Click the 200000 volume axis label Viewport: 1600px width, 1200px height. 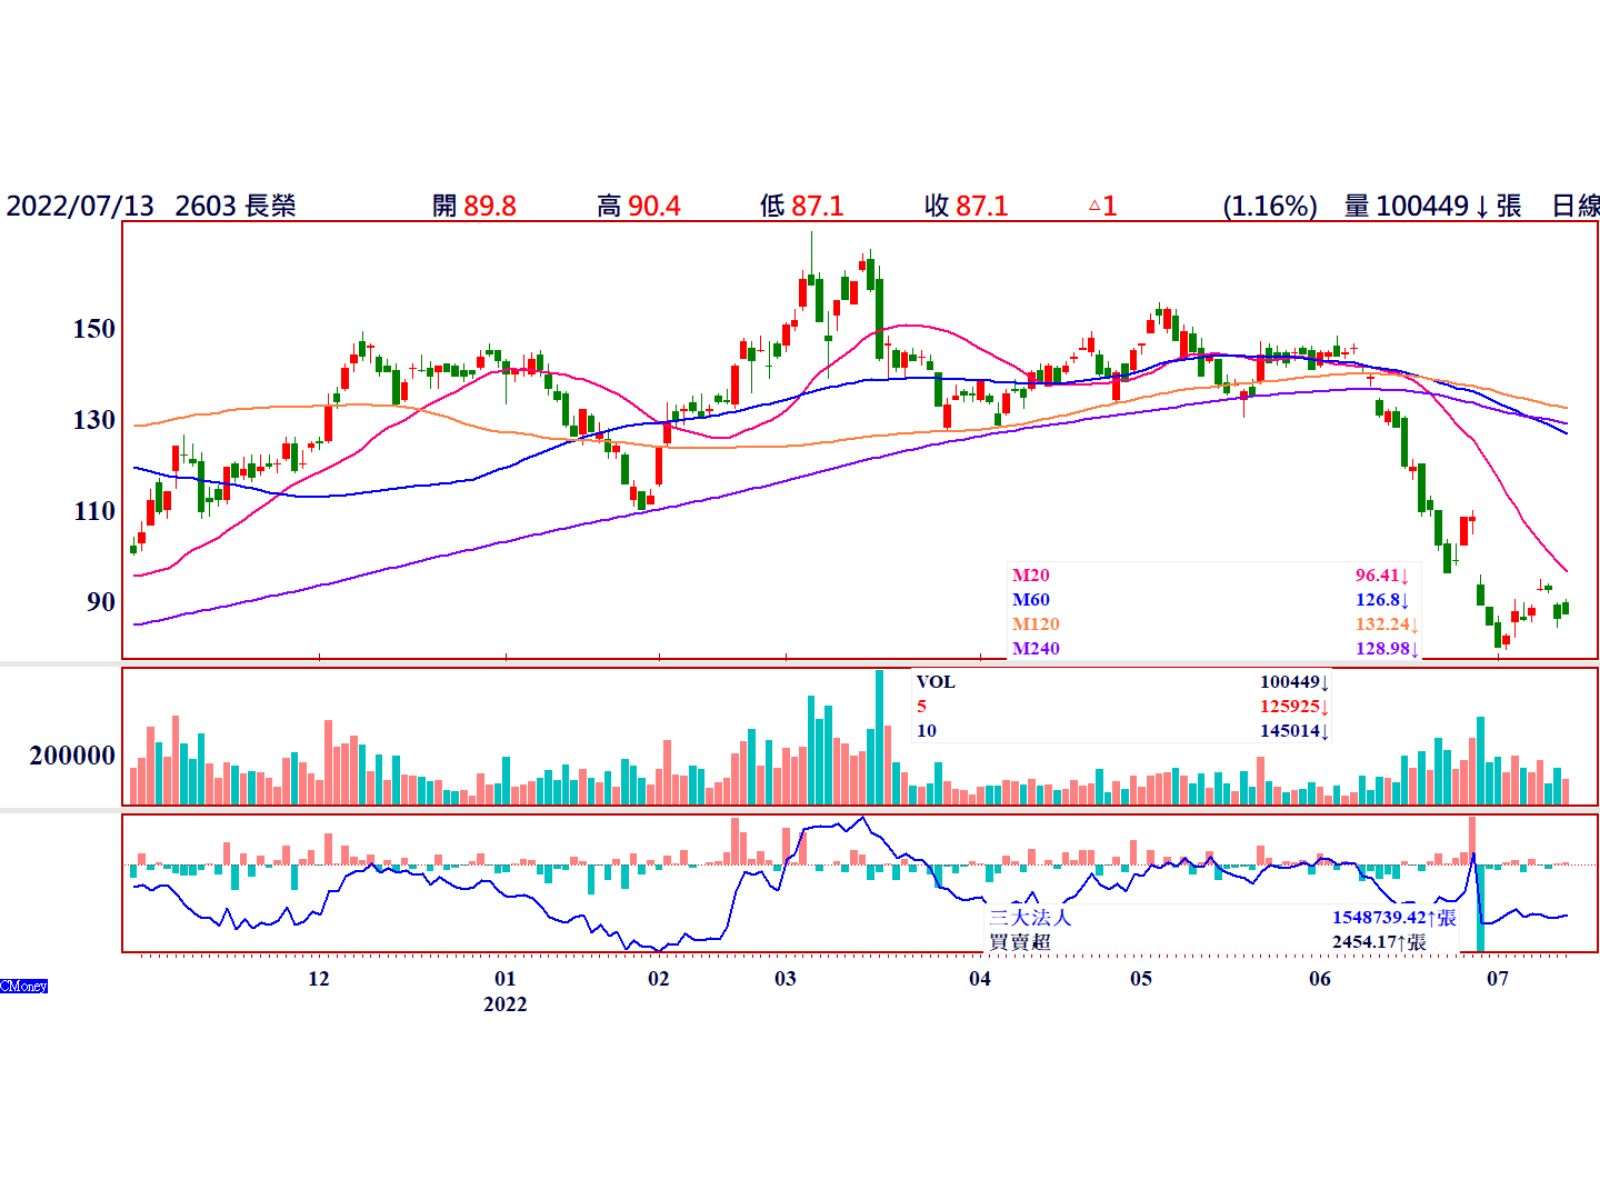click(72, 756)
